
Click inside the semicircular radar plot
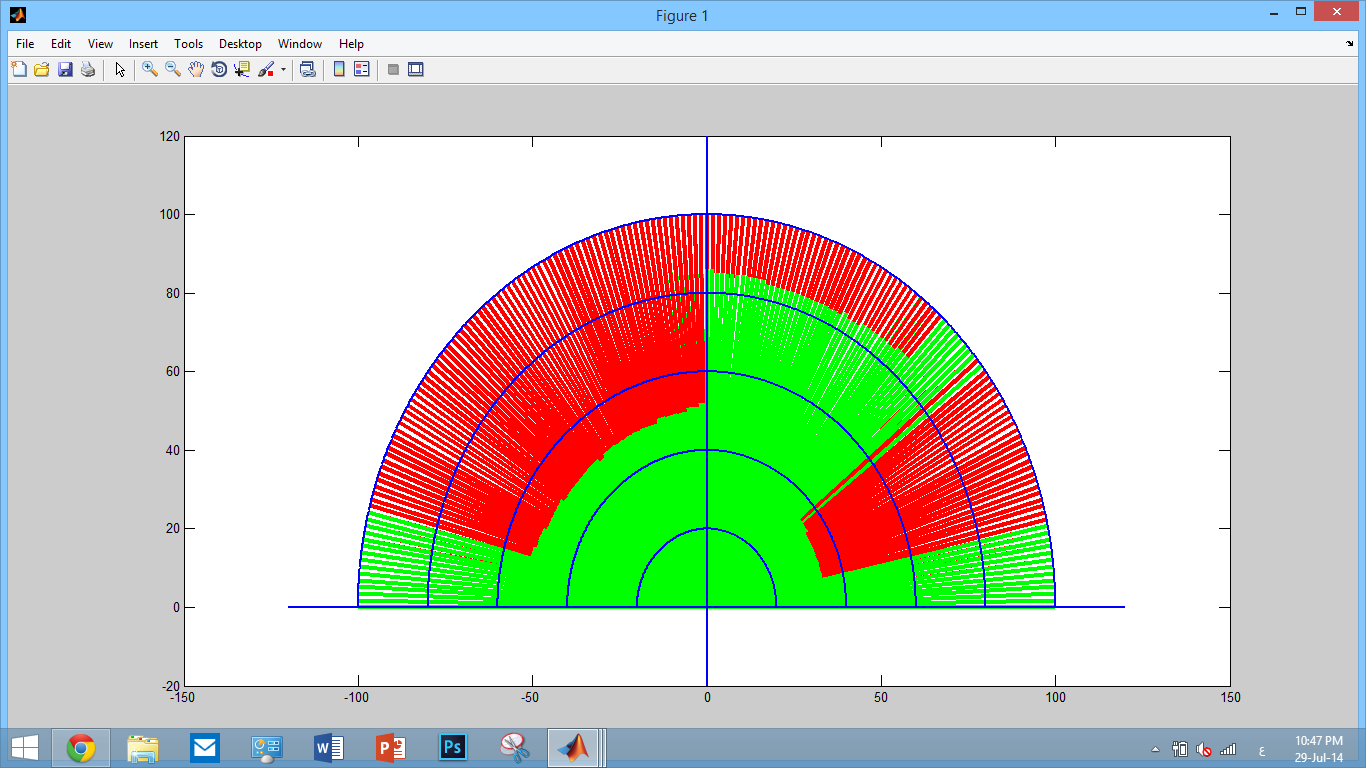707,450
